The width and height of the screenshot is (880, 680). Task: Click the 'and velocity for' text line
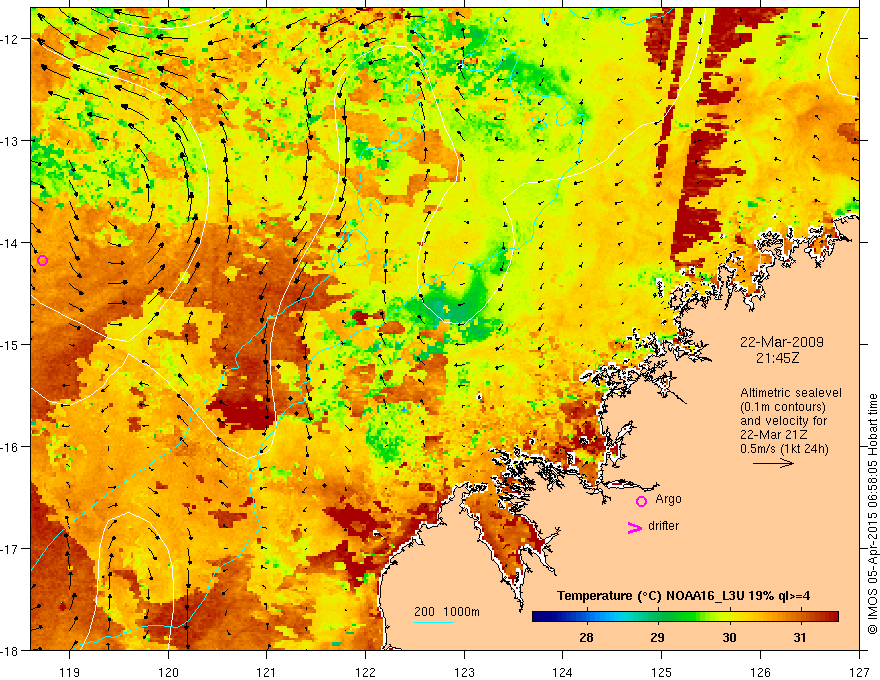[x=783, y=421]
